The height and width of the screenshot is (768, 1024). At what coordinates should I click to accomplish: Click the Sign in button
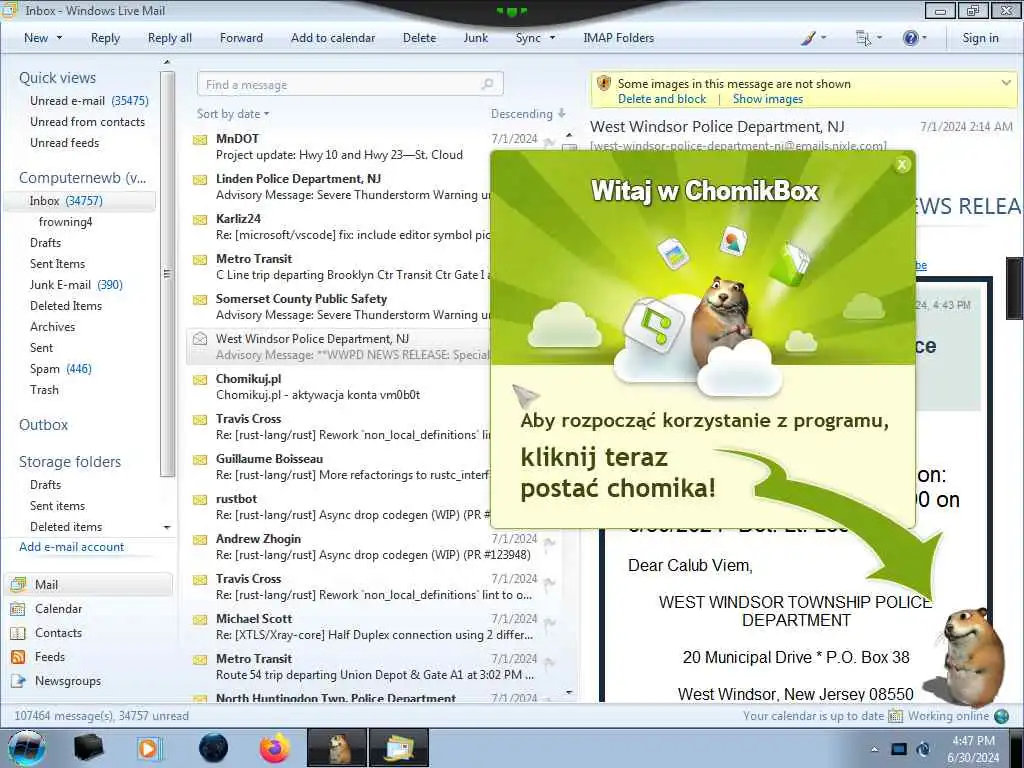pos(980,38)
